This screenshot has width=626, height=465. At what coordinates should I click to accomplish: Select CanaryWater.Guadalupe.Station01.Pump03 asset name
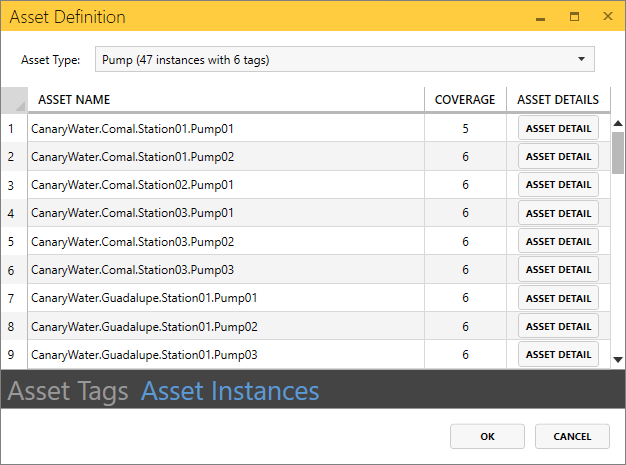tap(144, 355)
